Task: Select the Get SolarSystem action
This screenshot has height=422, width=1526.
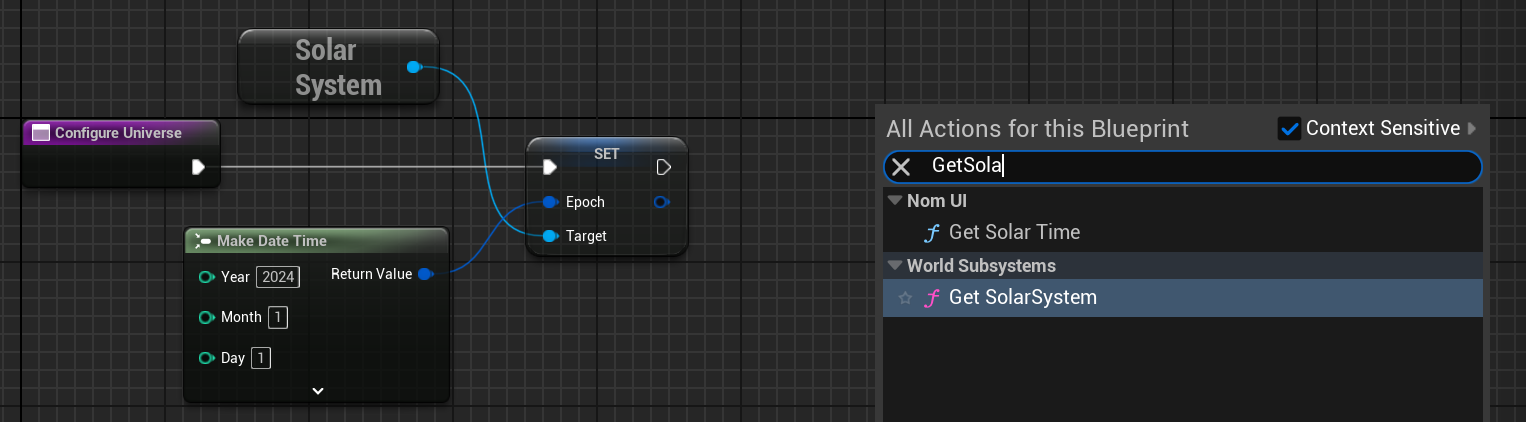Action: click(x=1022, y=298)
